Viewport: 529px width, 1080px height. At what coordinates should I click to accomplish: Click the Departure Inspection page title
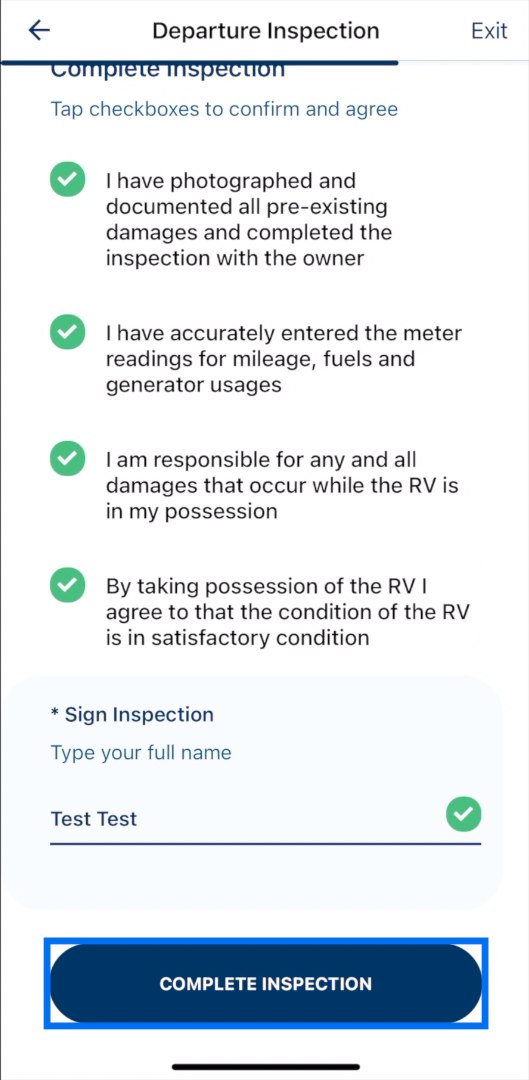click(266, 31)
